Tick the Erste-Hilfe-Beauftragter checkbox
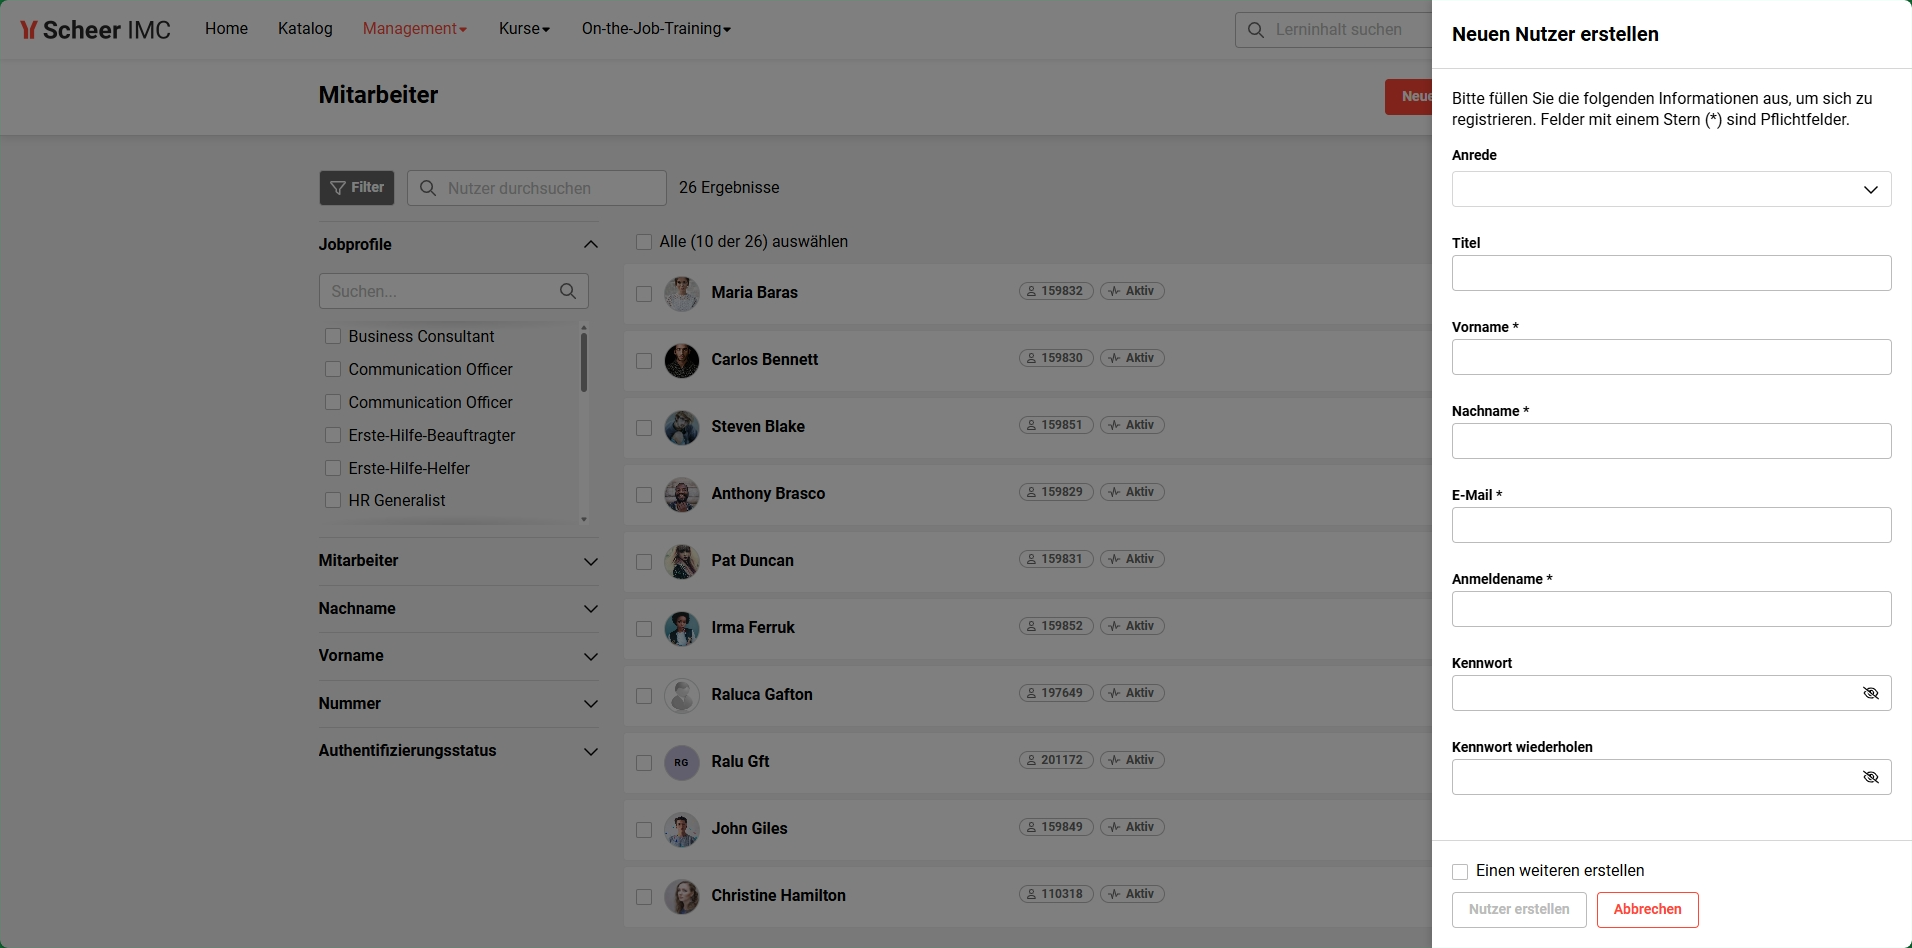This screenshot has width=1912, height=948. [x=333, y=435]
